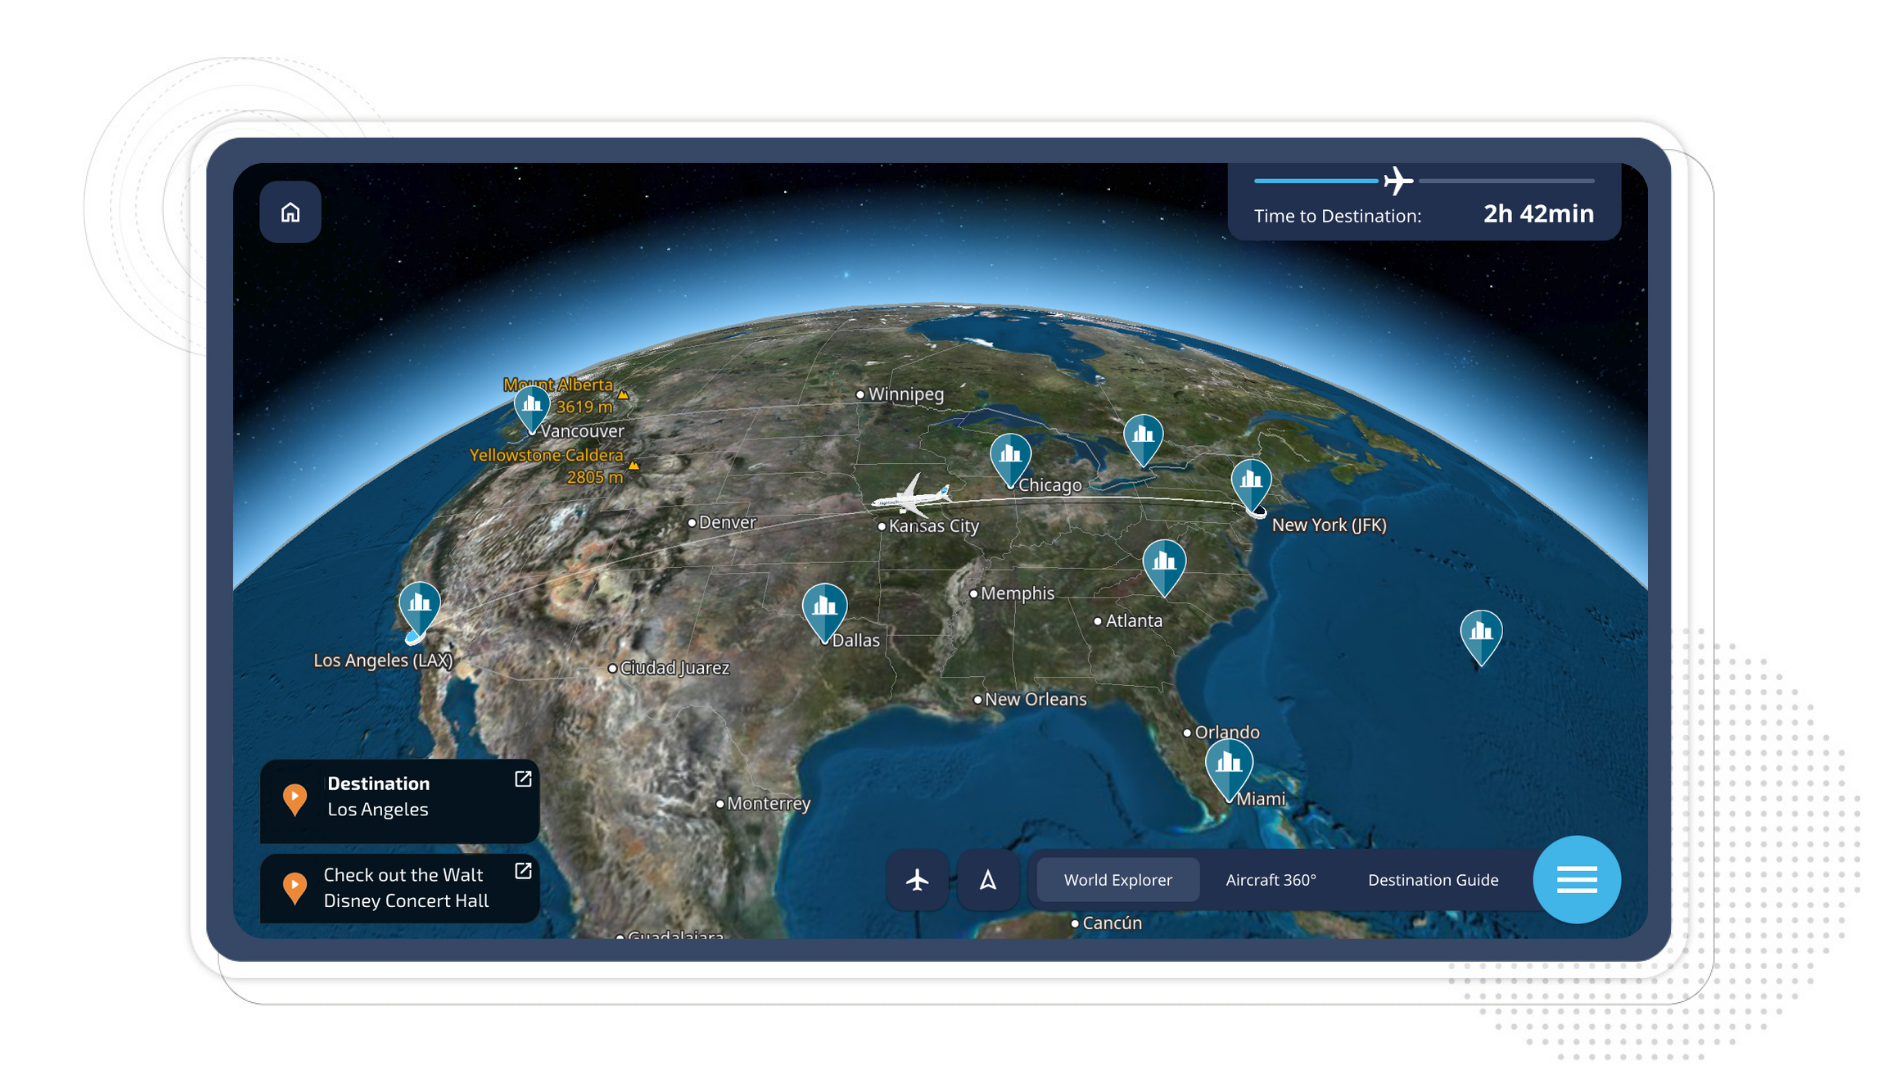Select the city pin at Miami

click(x=1229, y=770)
